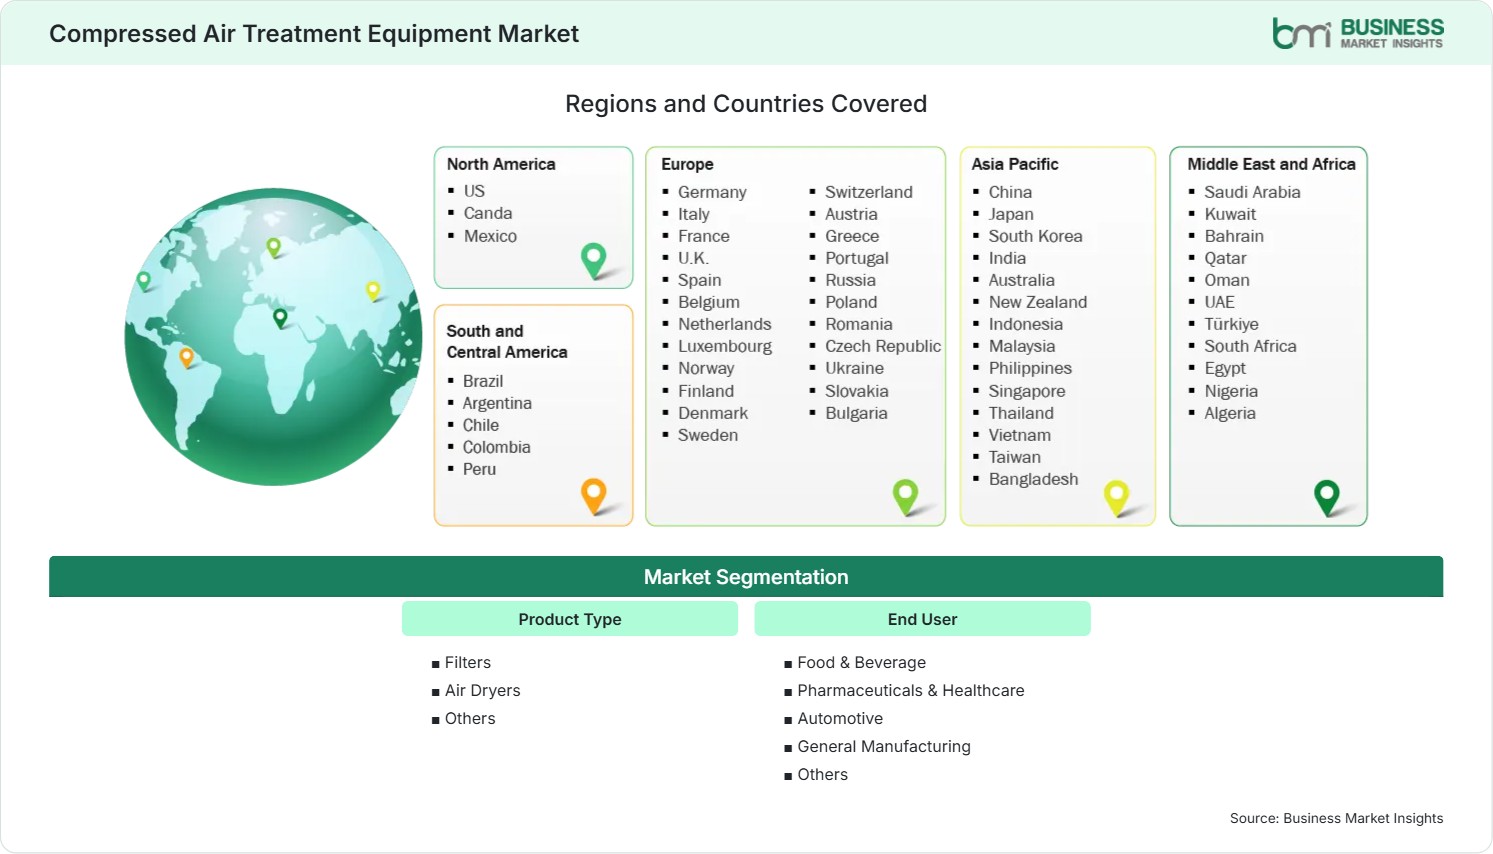Click Brazil in the South America list
The width and height of the screenshot is (1493, 854).
click(483, 381)
